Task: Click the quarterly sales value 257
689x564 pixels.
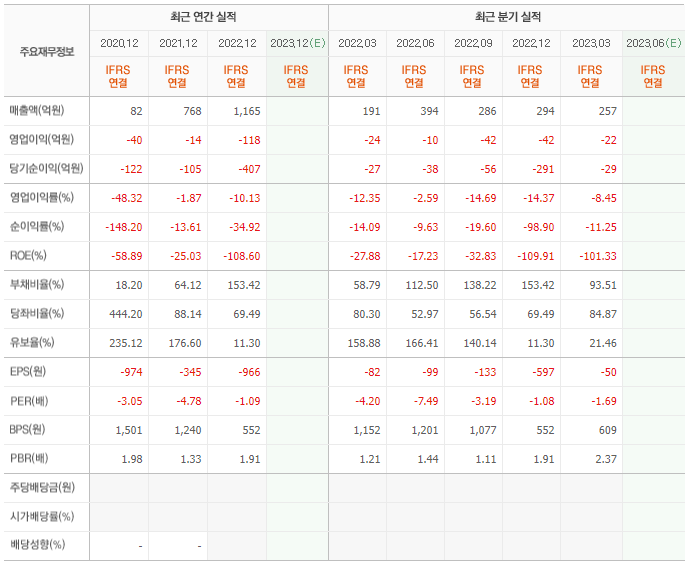Action: click(x=608, y=111)
